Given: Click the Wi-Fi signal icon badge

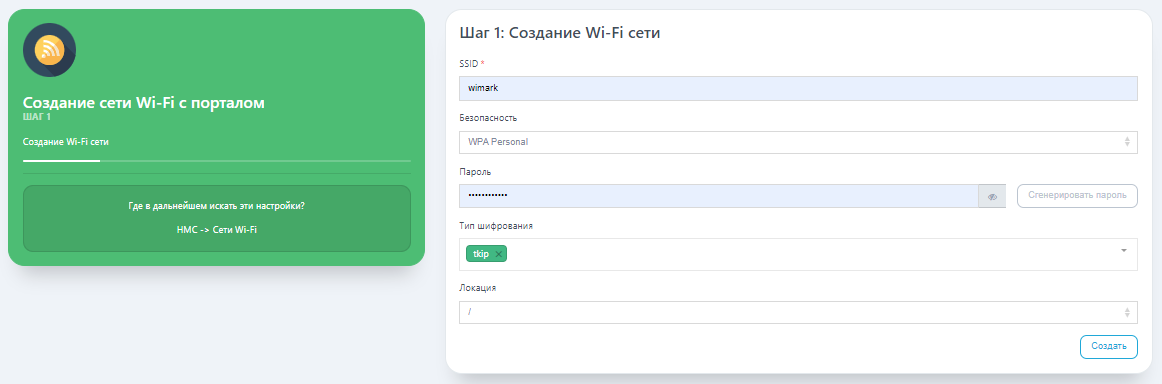Looking at the screenshot, I should (50, 50).
